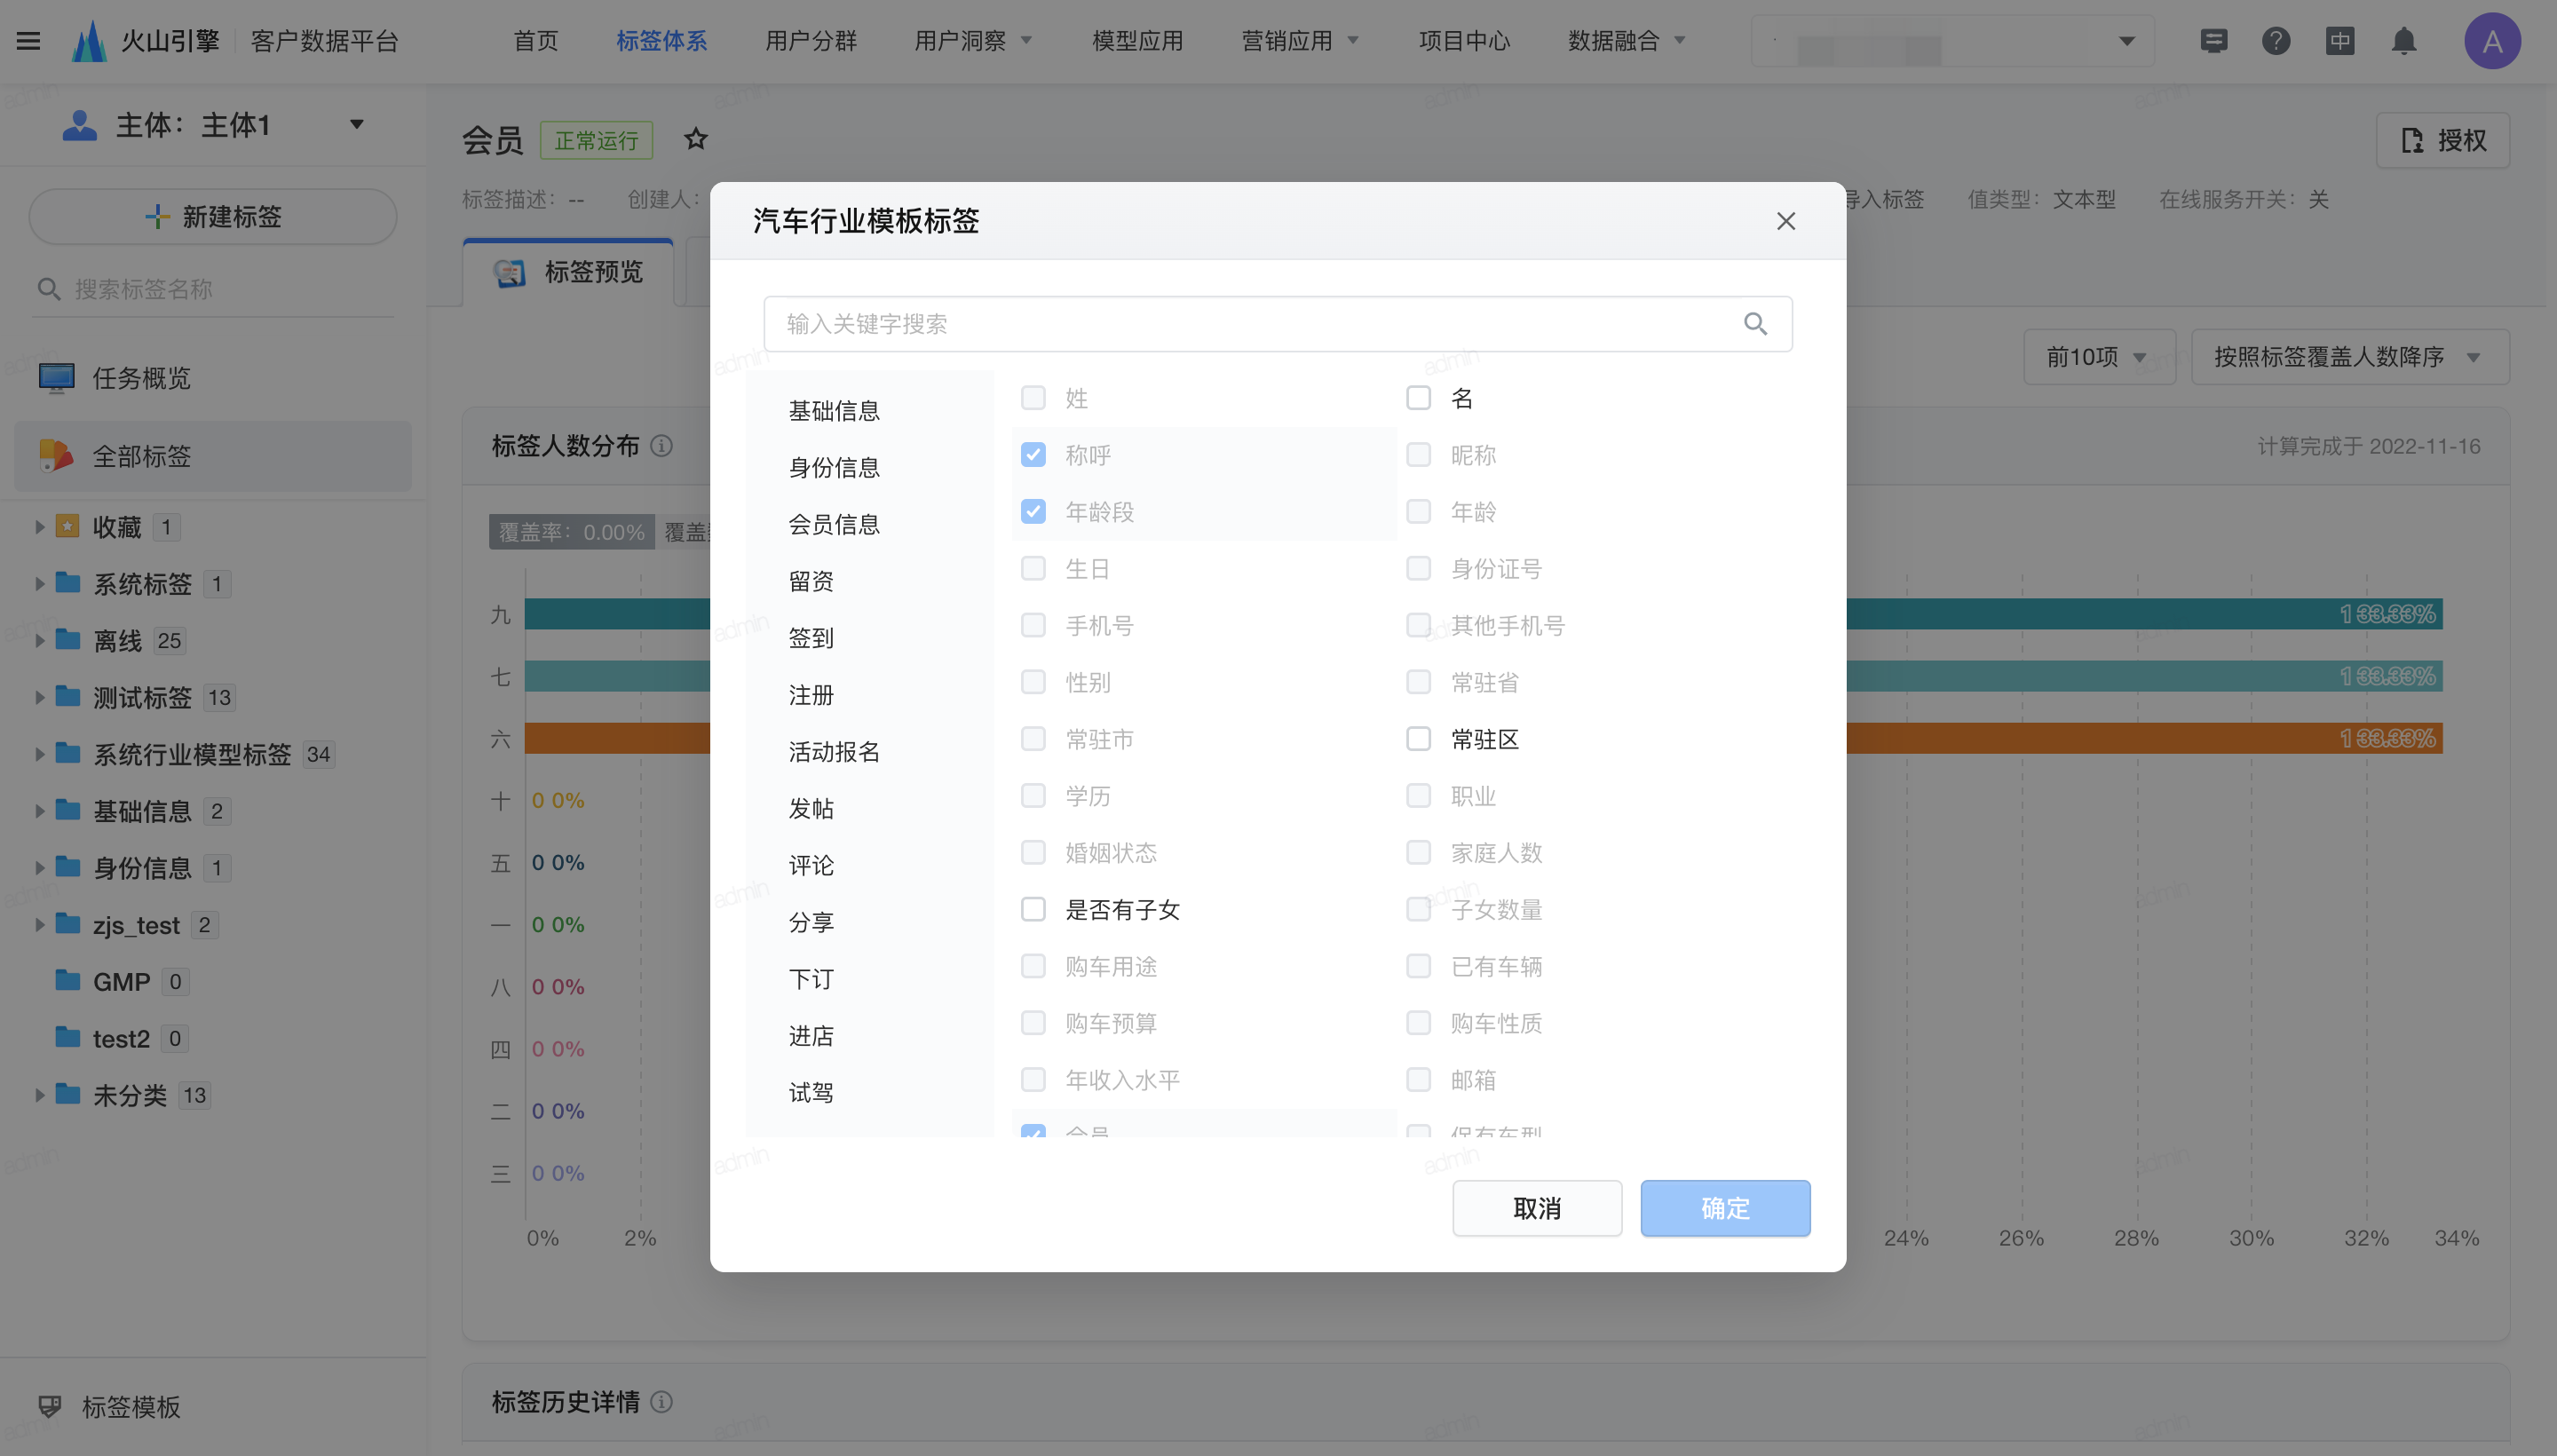Uncheck the 年龄段 checkbox
This screenshot has height=1456, width=2557.
(1033, 512)
